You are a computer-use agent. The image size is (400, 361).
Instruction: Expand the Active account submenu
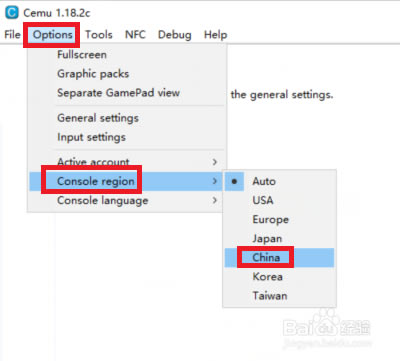[127, 162]
